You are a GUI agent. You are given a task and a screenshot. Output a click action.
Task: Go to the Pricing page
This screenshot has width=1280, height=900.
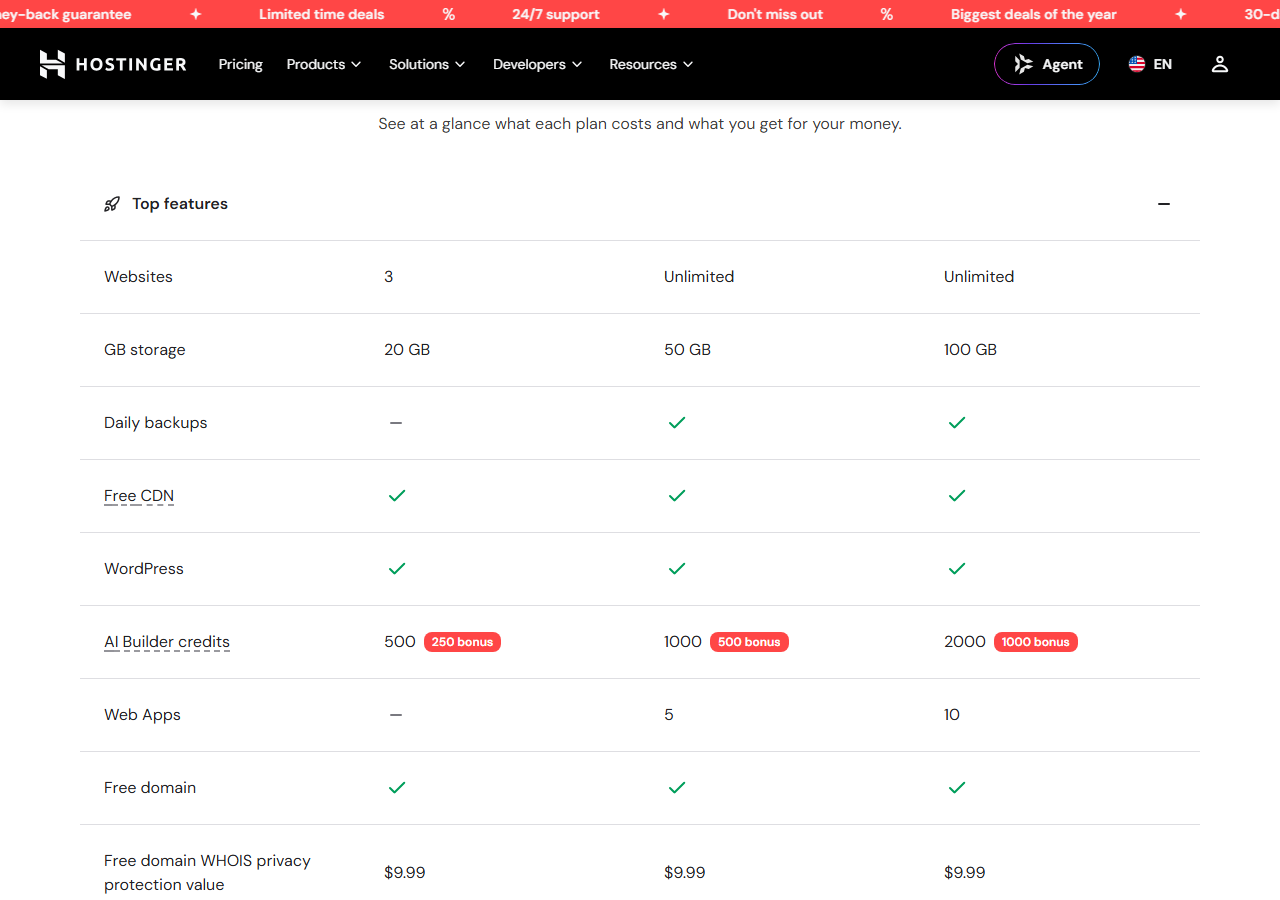coord(241,64)
